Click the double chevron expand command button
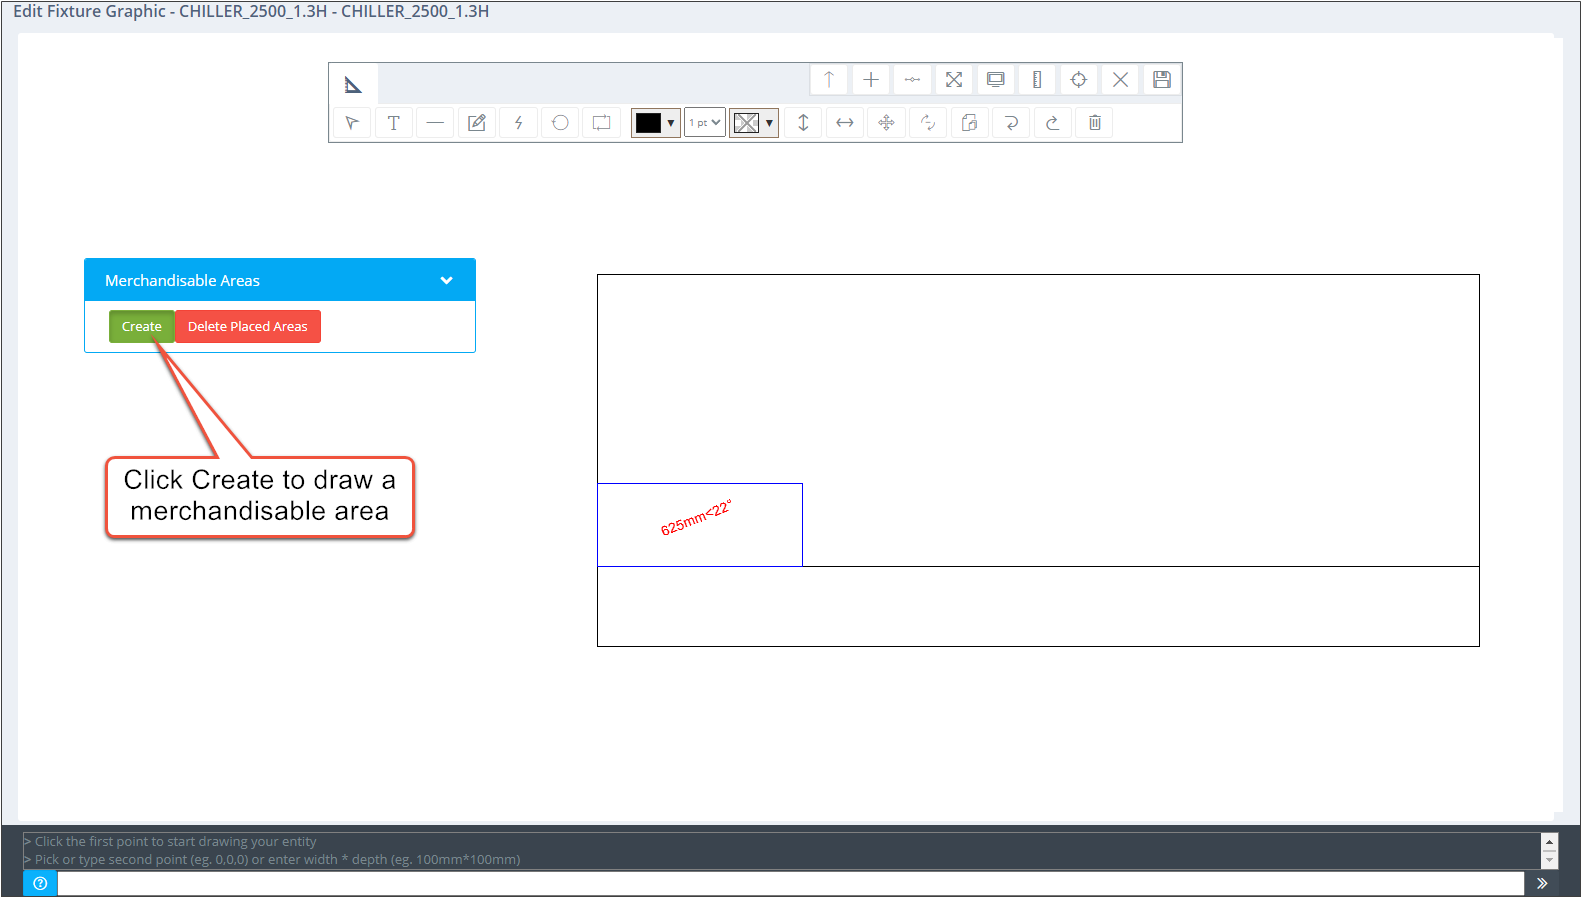 [x=1542, y=883]
